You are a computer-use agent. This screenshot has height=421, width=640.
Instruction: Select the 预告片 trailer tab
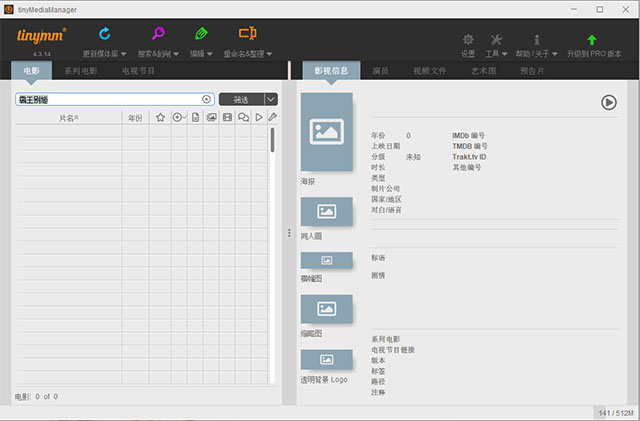(532, 71)
